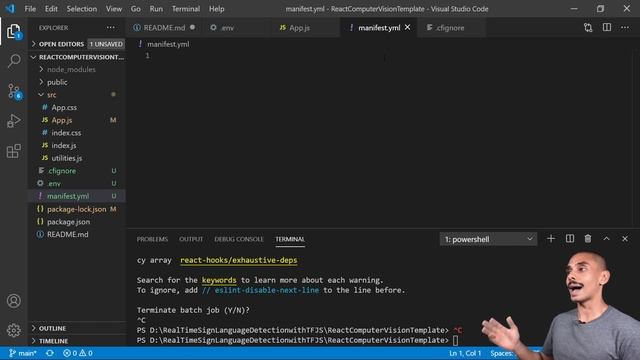Create a new terminal with plus icon
Viewport: 640px width, 360px height.
click(551, 239)
